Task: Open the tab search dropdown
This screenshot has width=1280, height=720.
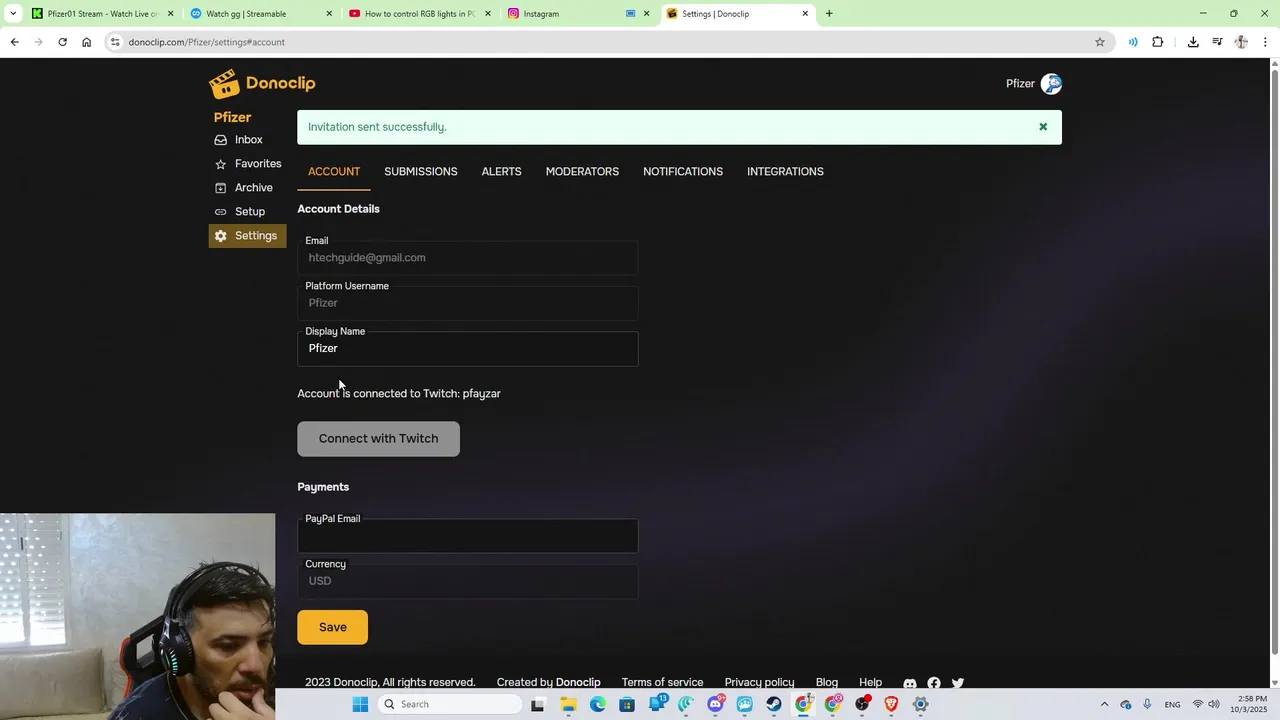Action: [x=13, y=14]
